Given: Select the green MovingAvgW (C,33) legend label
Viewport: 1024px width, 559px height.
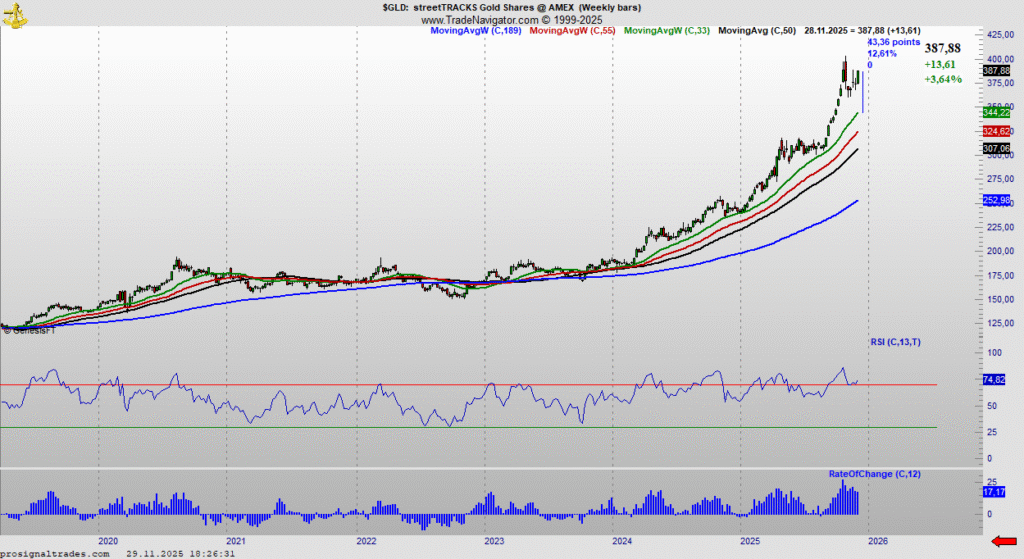Looking at the screenshot, I should coord(667,31).
